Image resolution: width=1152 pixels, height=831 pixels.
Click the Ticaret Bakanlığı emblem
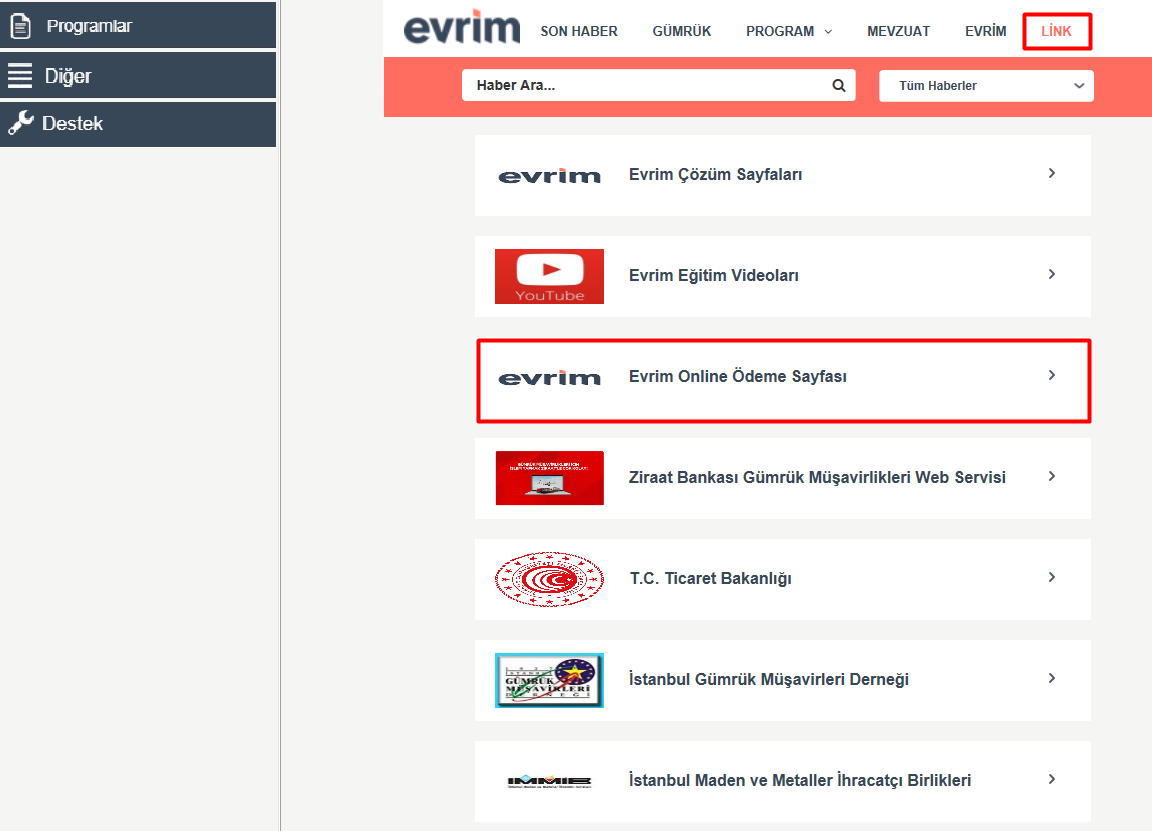550,579
